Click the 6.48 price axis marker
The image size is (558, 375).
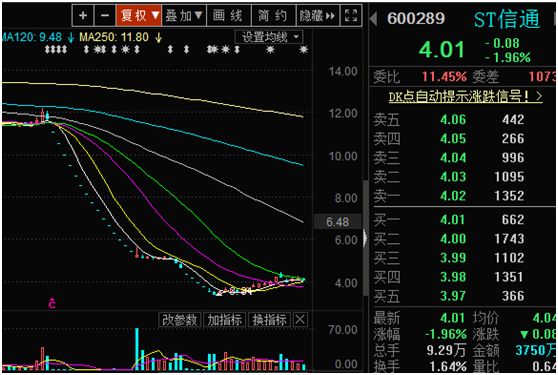337,222
